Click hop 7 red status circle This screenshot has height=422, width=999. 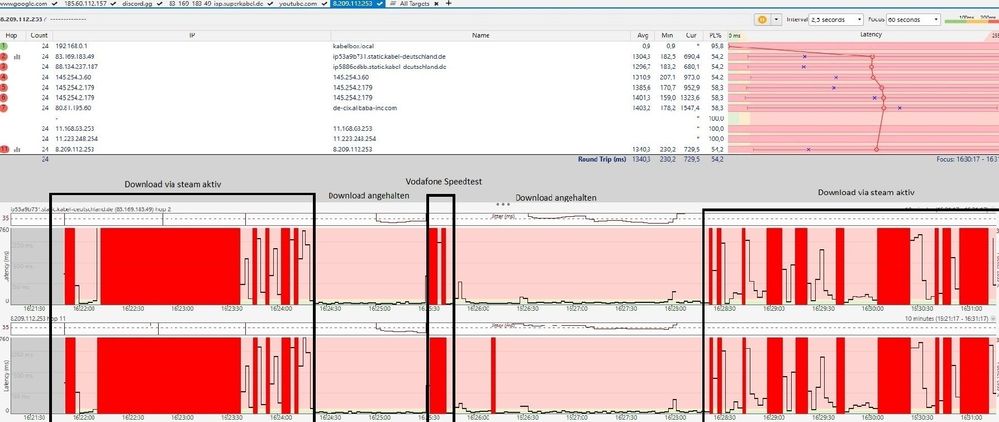click(4, 108)
